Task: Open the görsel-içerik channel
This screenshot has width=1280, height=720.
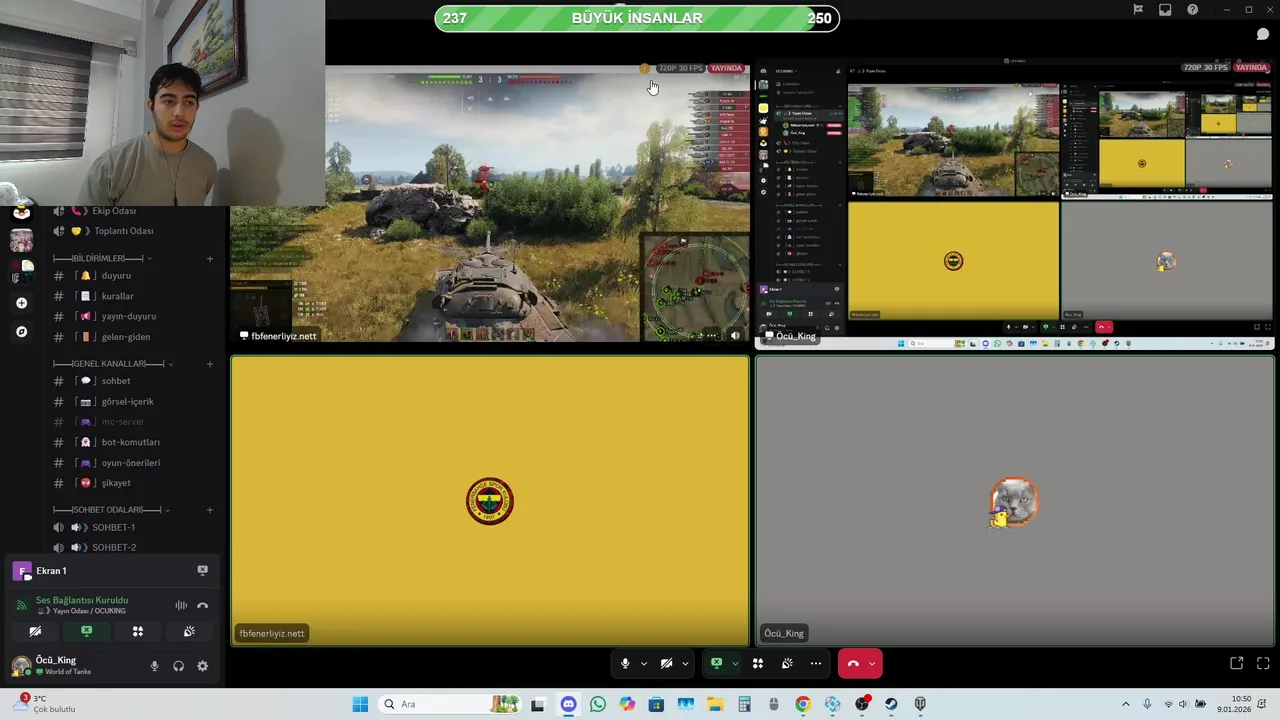Action: [133, 401]
